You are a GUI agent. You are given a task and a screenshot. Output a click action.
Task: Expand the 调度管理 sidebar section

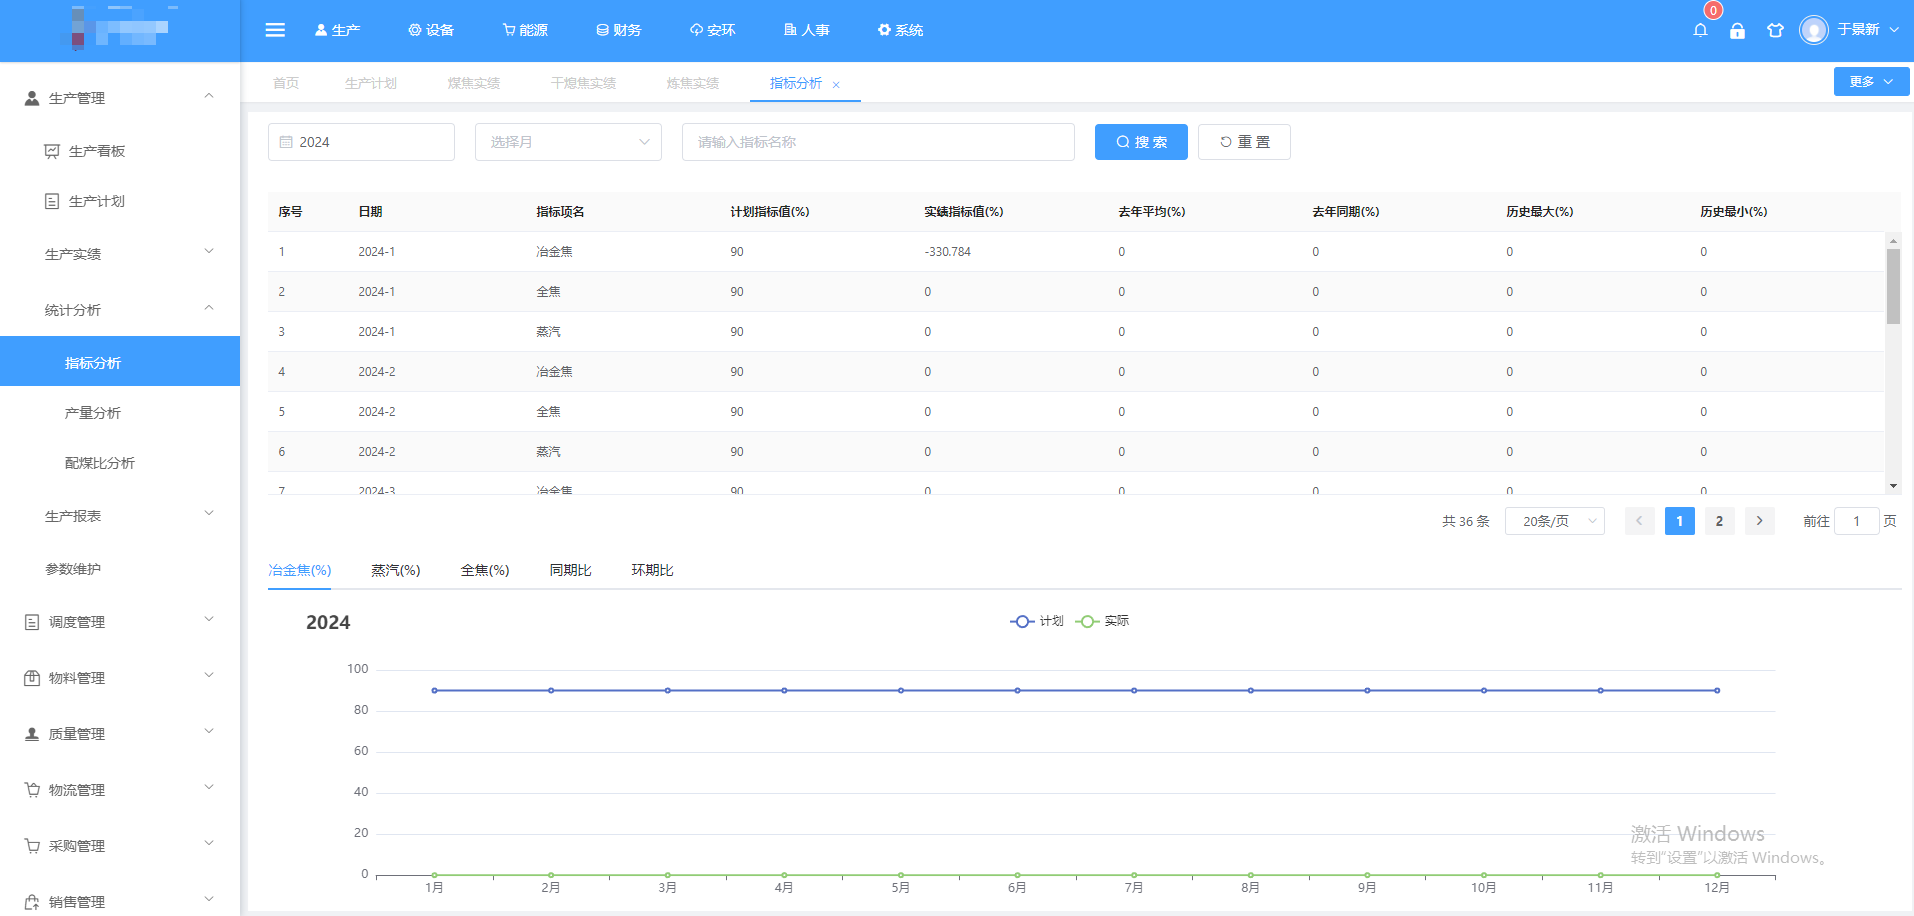120,622
